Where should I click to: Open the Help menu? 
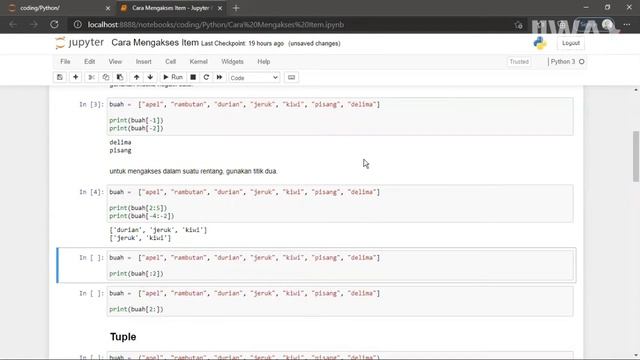click(264, 62)
